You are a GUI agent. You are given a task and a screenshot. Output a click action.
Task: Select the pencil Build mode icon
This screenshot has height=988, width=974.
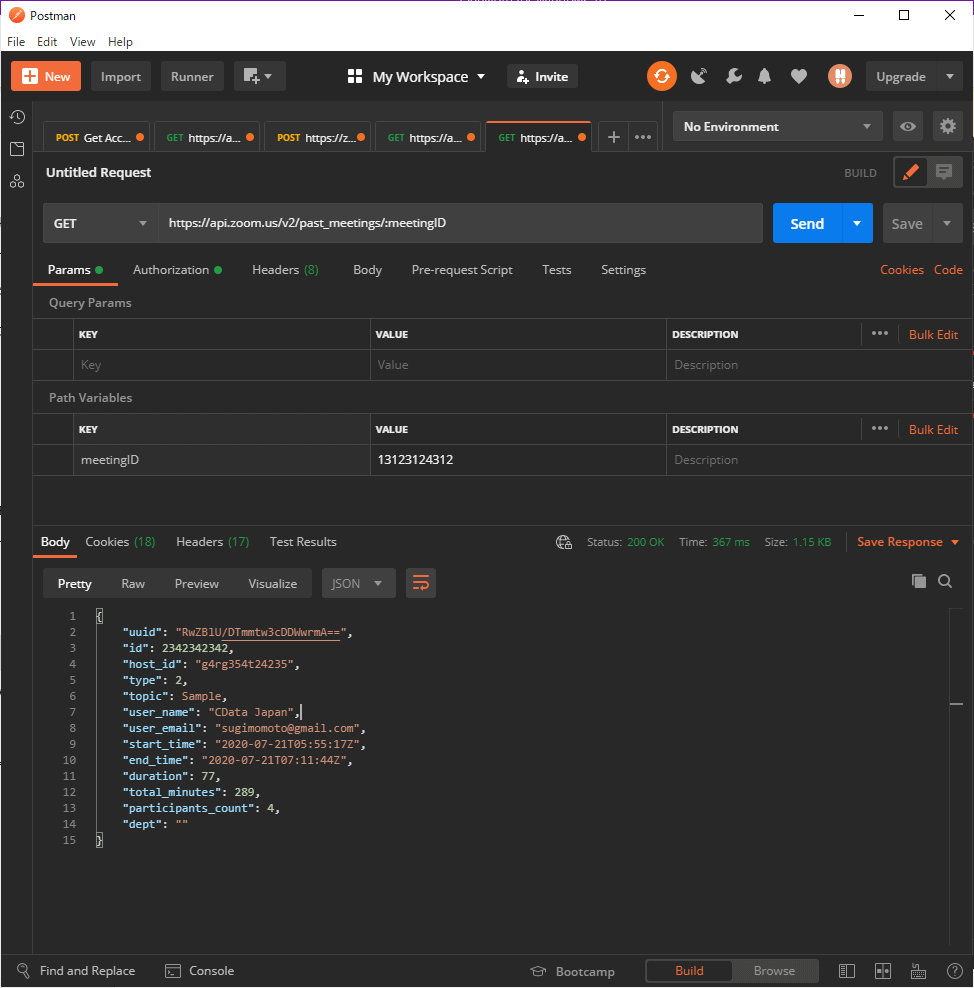pyautogui.click(x=910, y=172)
